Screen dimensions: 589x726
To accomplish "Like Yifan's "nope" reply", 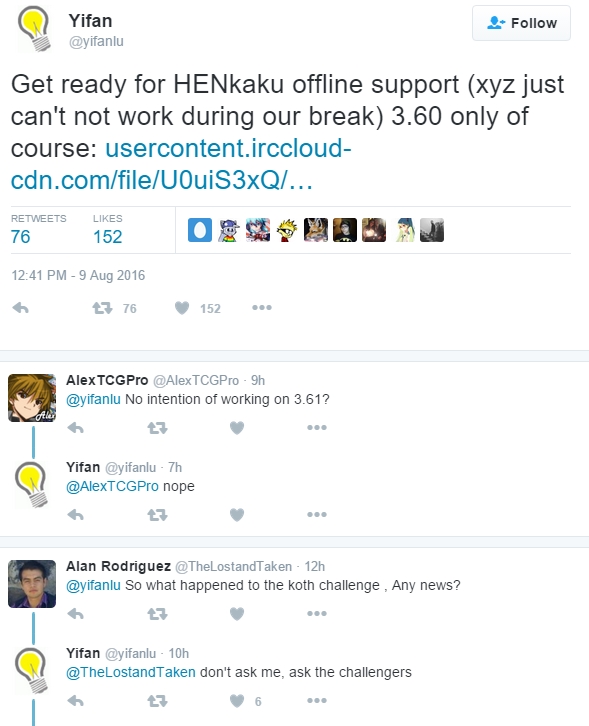I will [237, 515].
